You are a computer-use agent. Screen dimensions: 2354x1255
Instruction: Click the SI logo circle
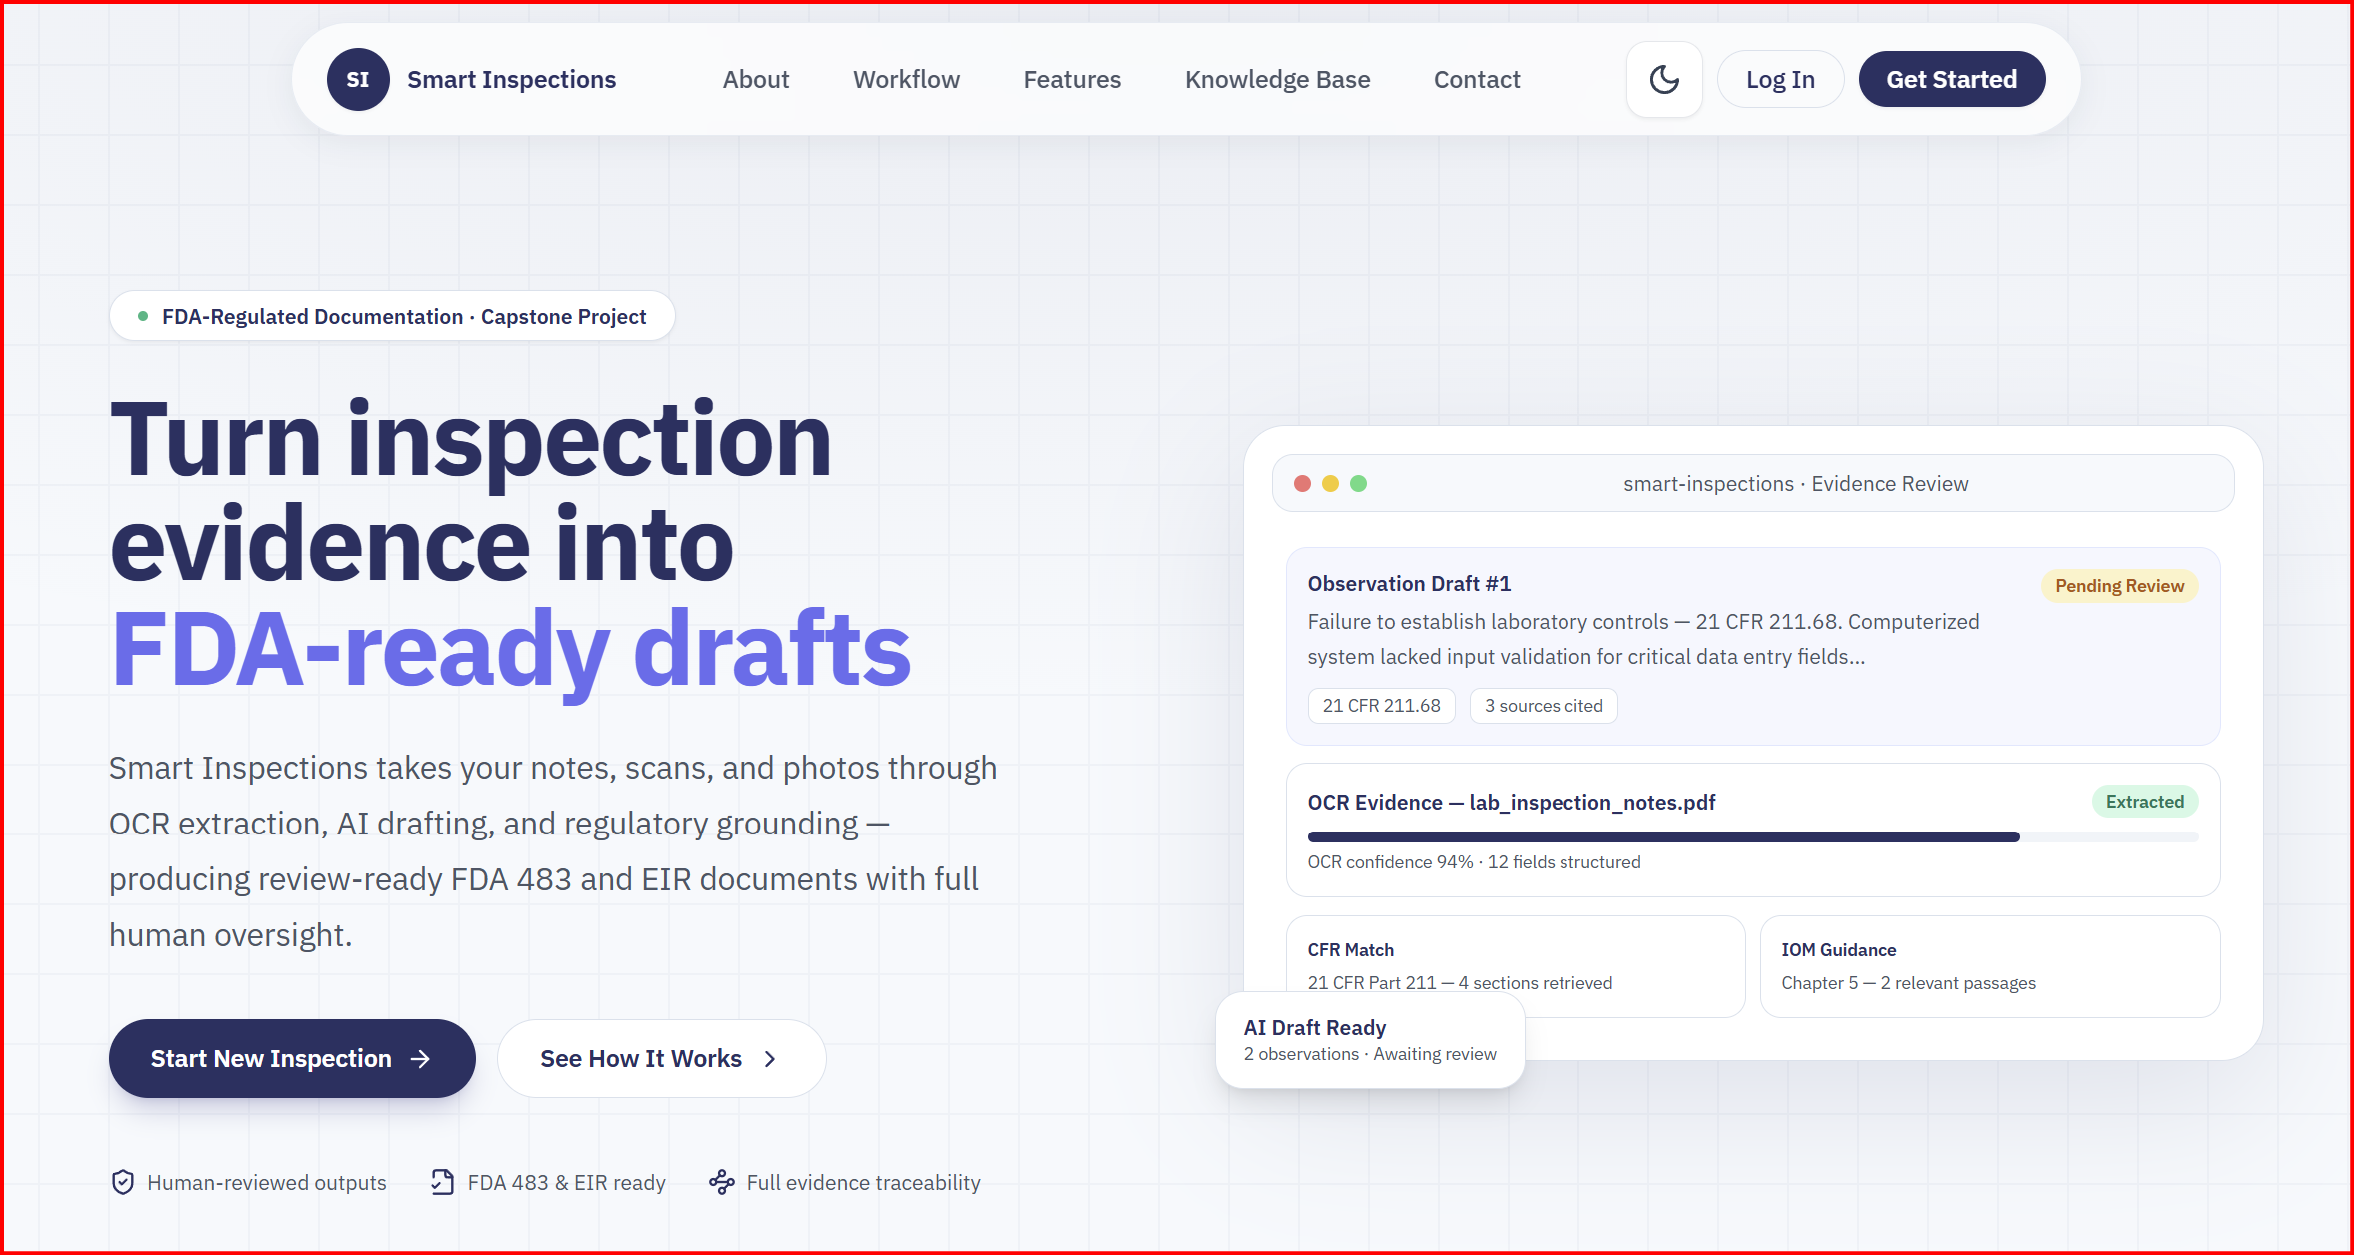(358, 79)
